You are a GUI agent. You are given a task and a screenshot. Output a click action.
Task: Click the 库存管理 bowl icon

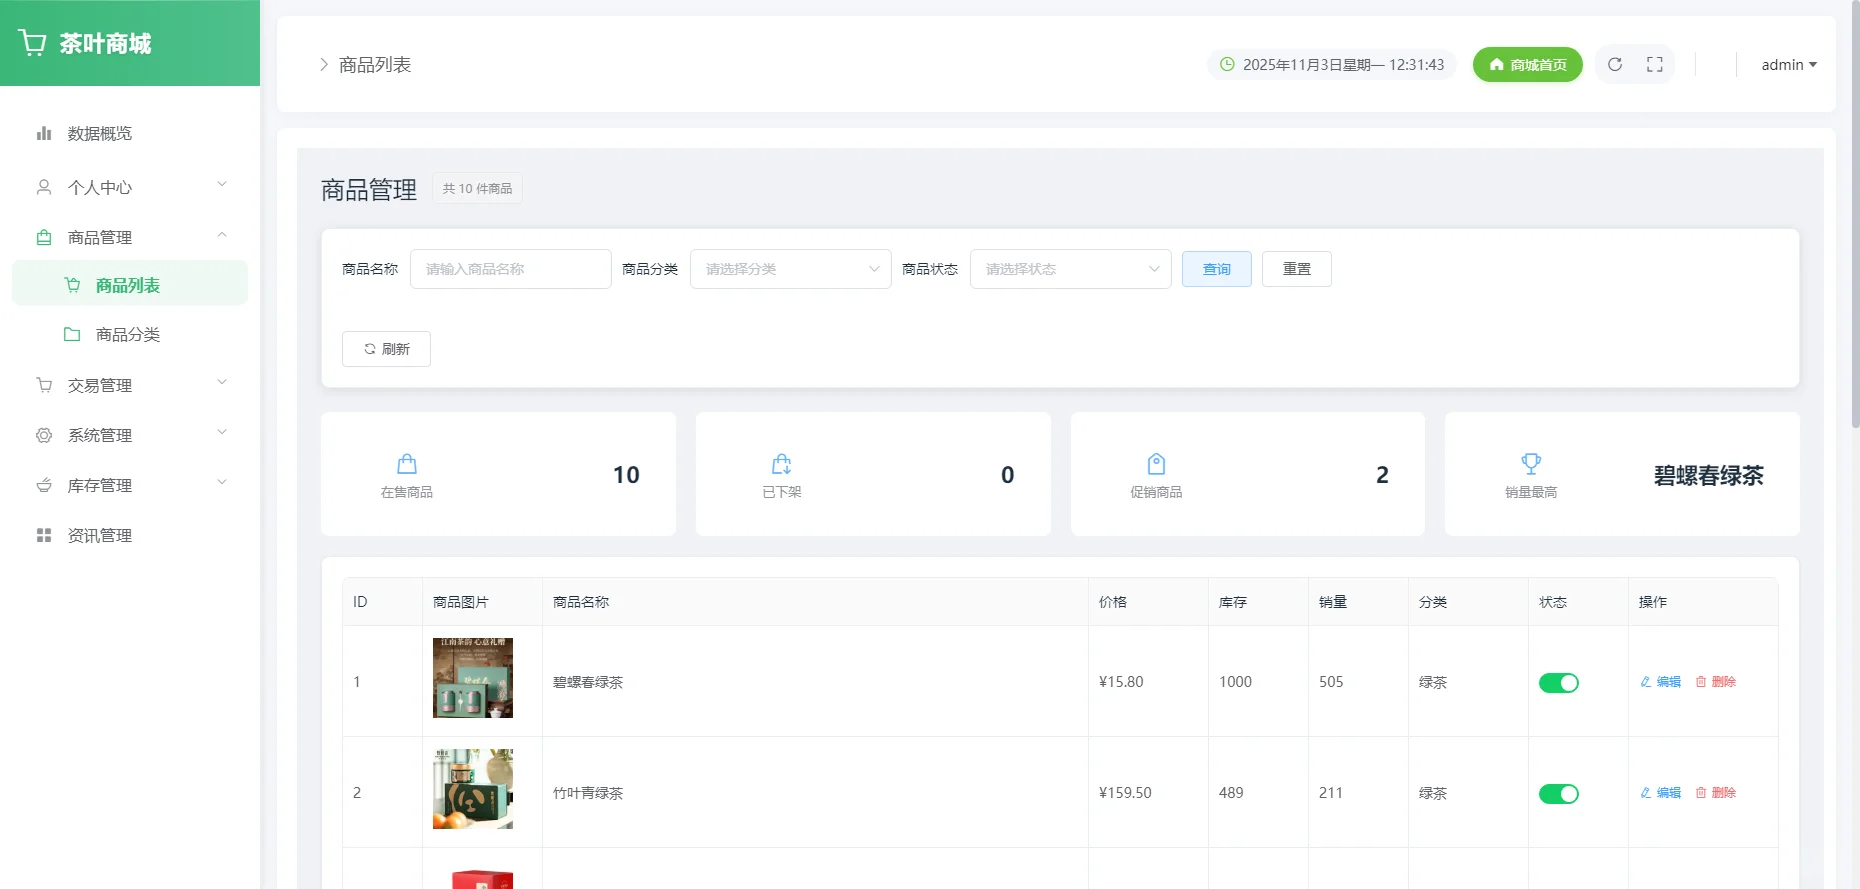(x=44, y=485)
